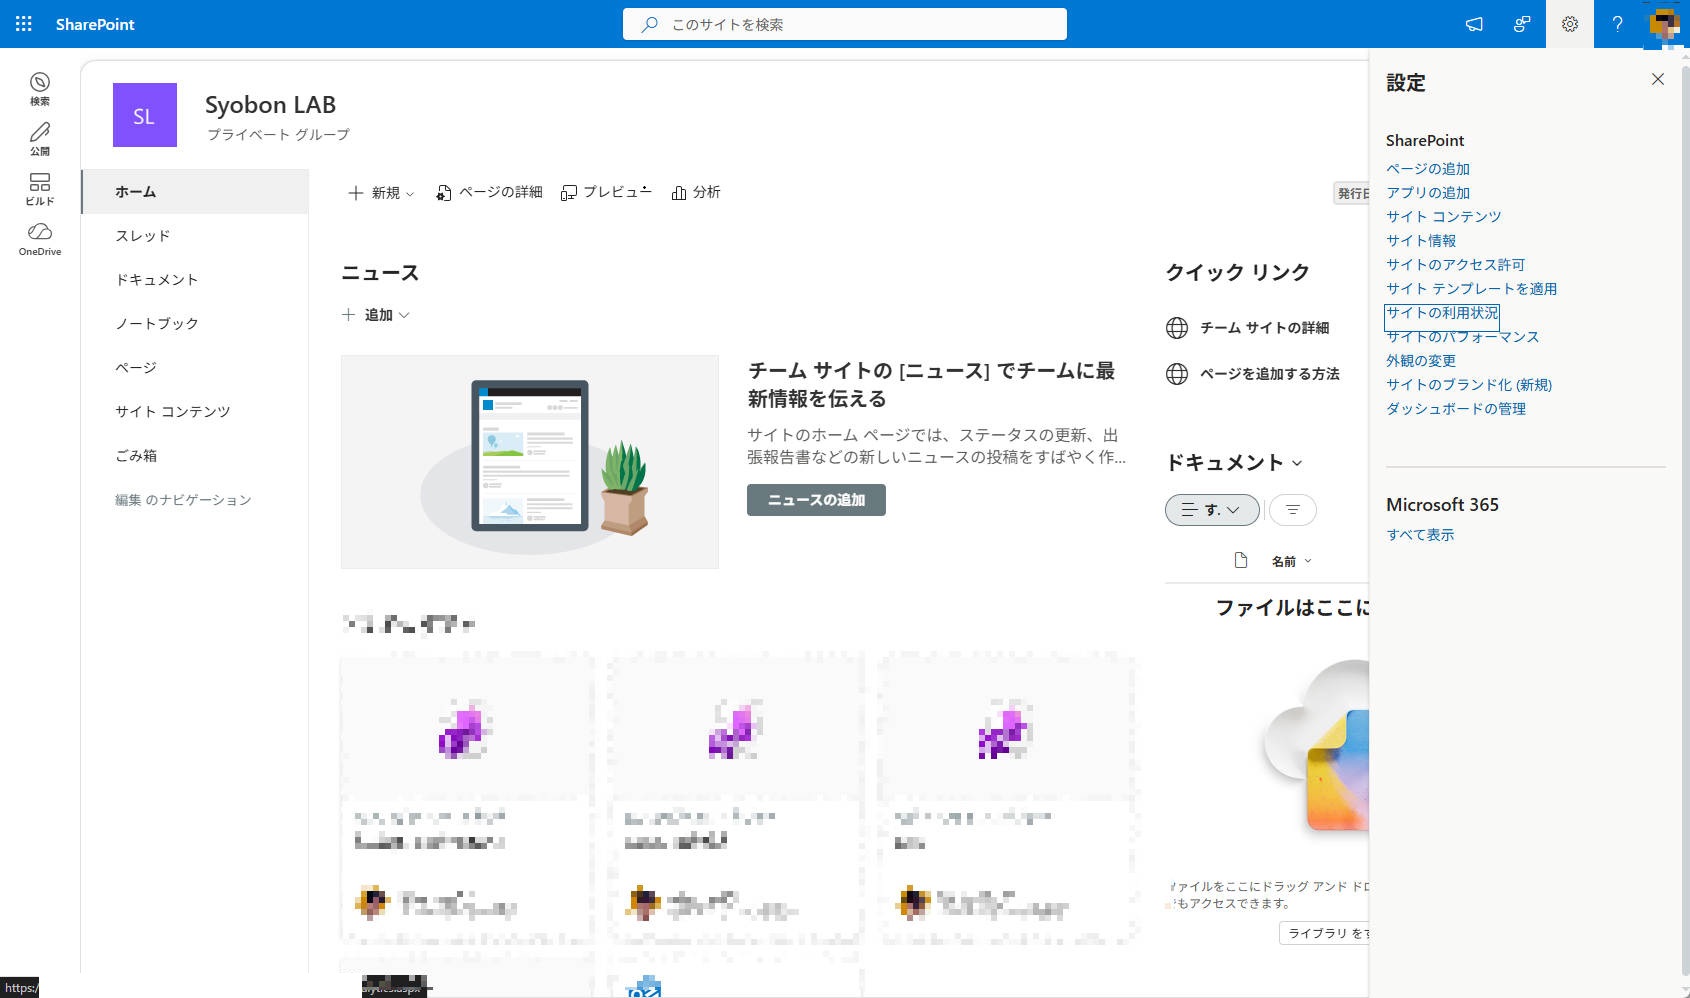Screen dimensions: 1690x998
Task: Click the news tablet illustration thumbnail
Action: pyautogui.click(x=530, y=462)
